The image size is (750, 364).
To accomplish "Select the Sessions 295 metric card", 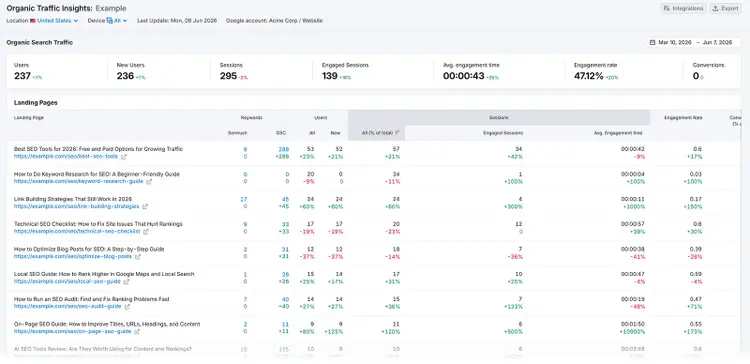I will [x=262, y=71].
